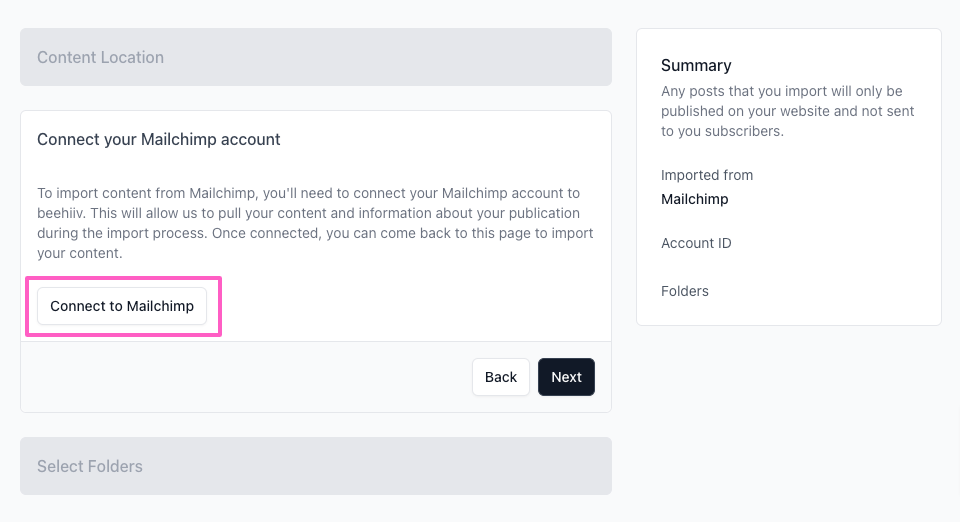
Task: Return with the Back button
Action: tap(501, 377)
